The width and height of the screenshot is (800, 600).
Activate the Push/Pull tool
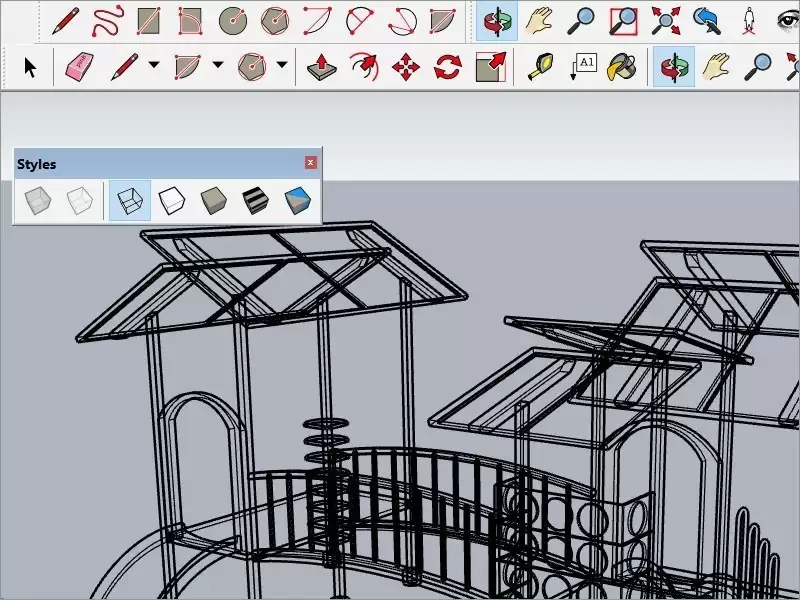coord(320,68)
